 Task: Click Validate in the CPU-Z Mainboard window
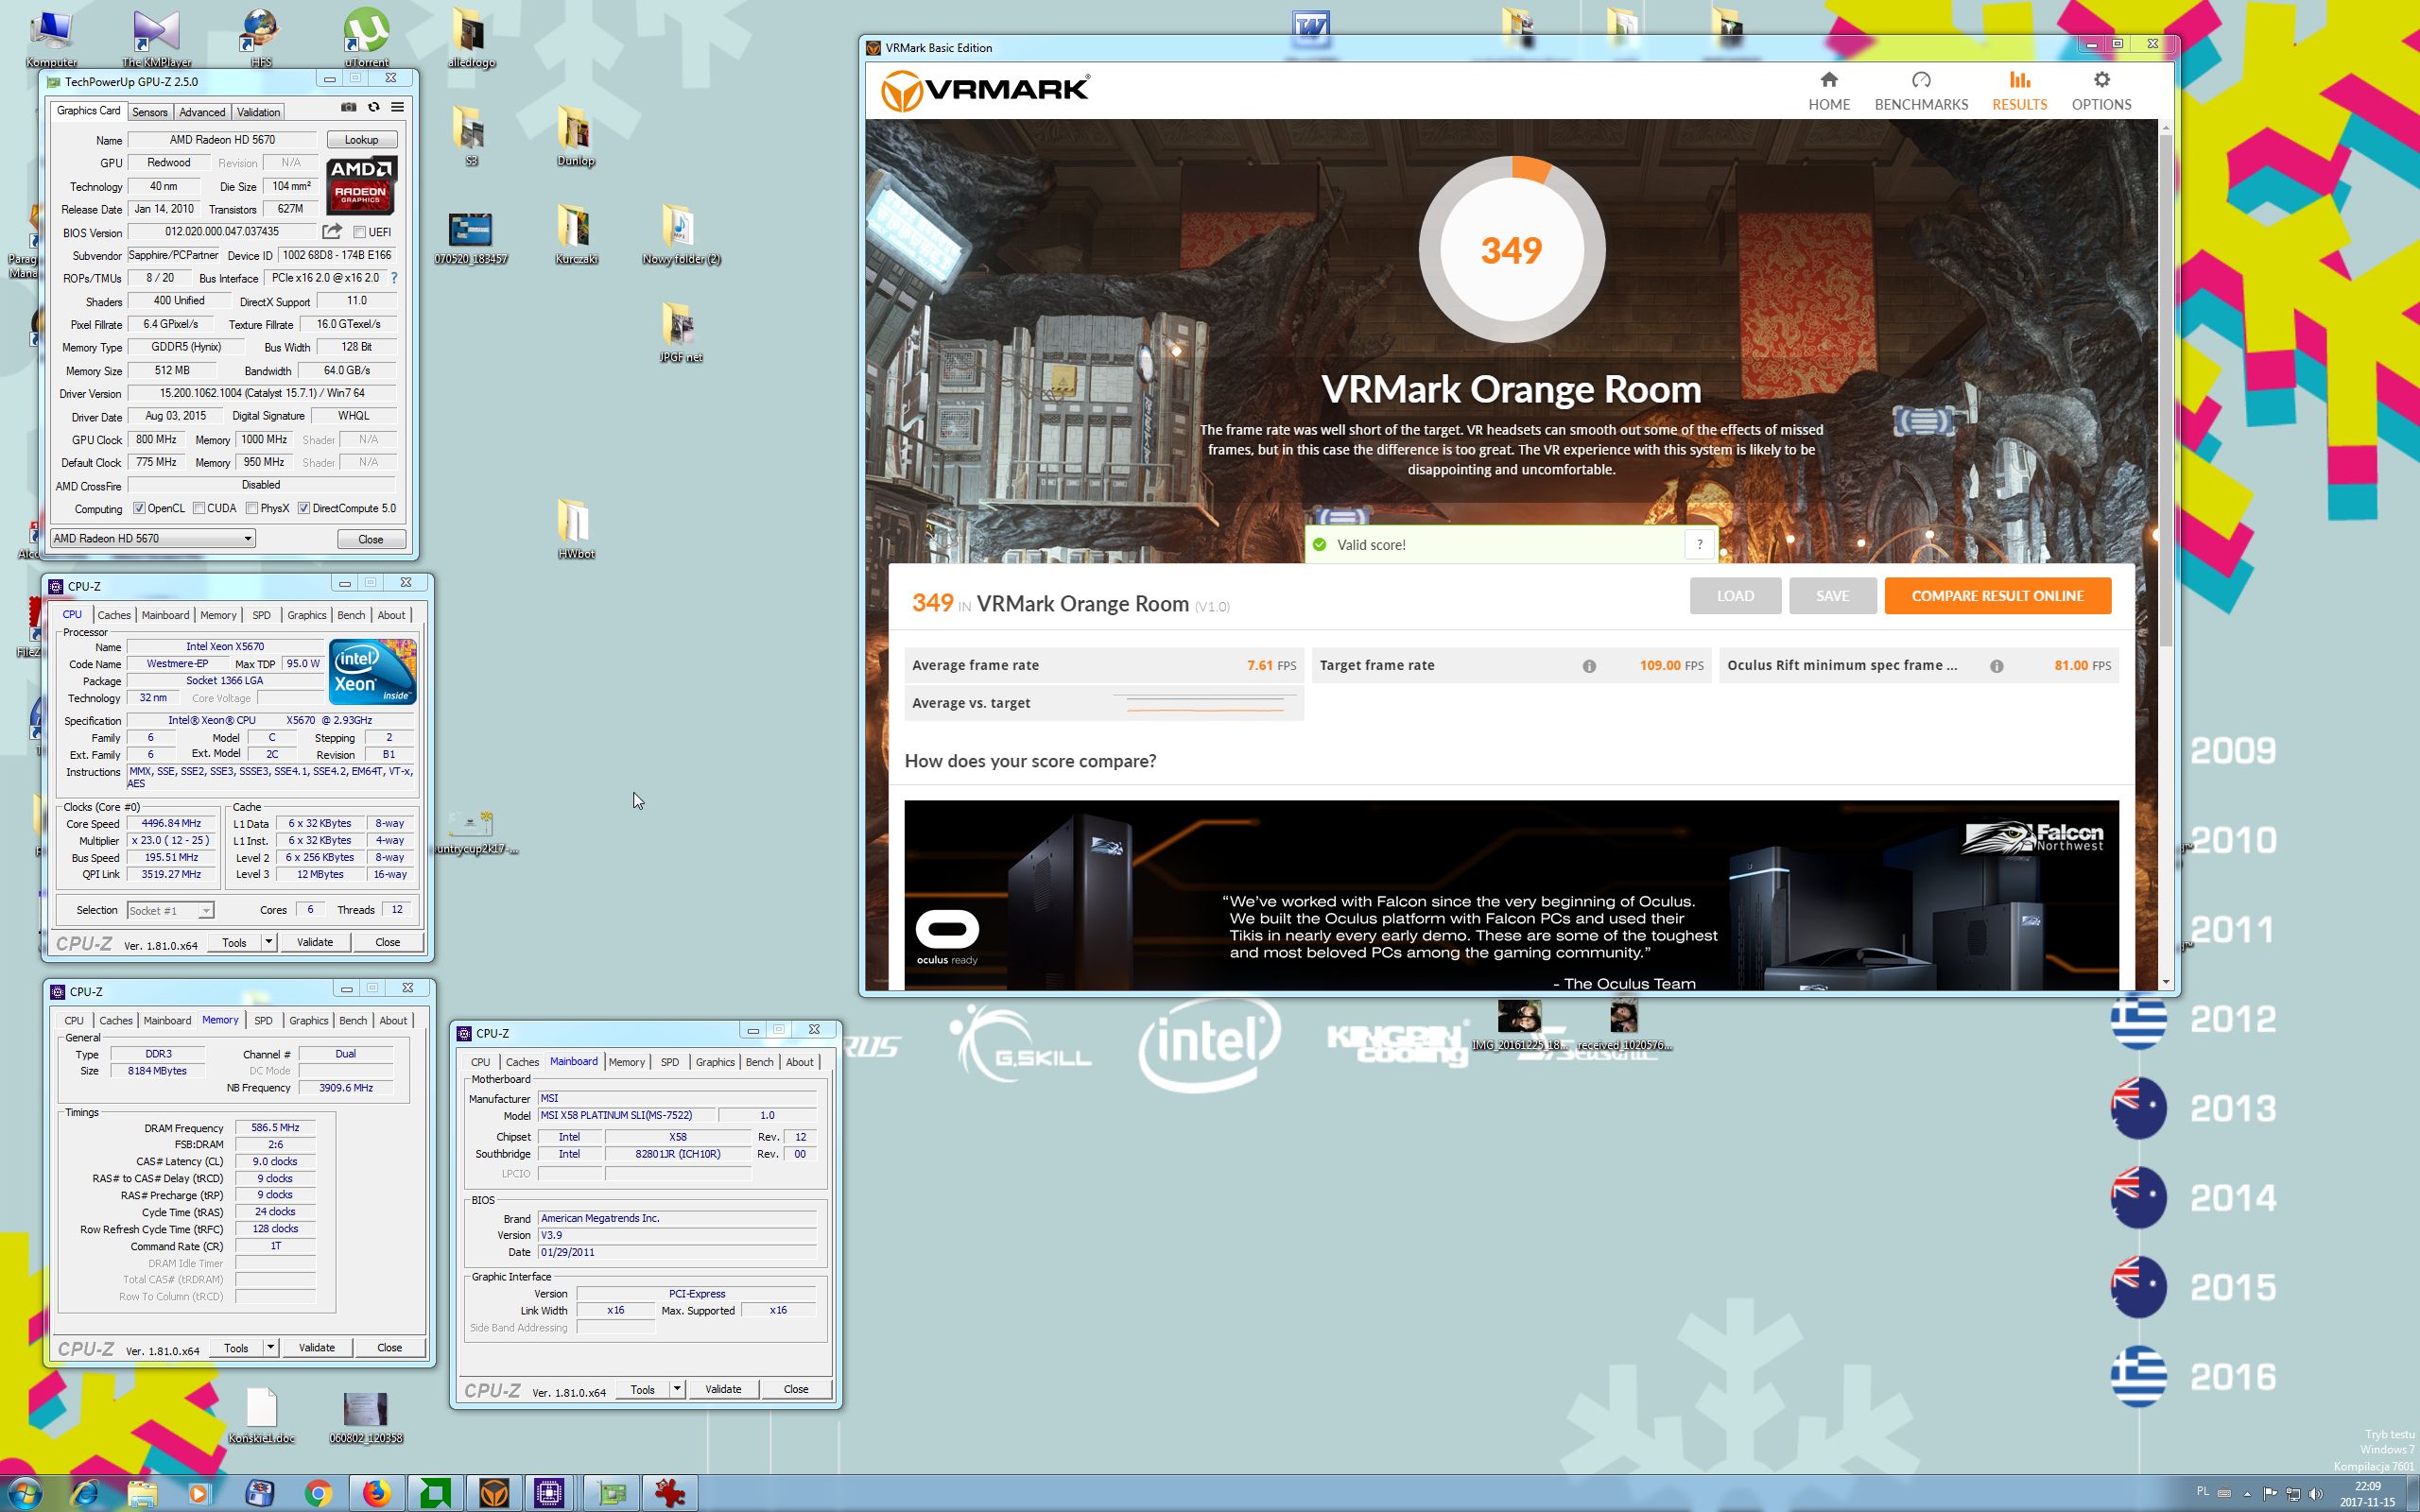pyautogui.click(x=723, y=1389)
